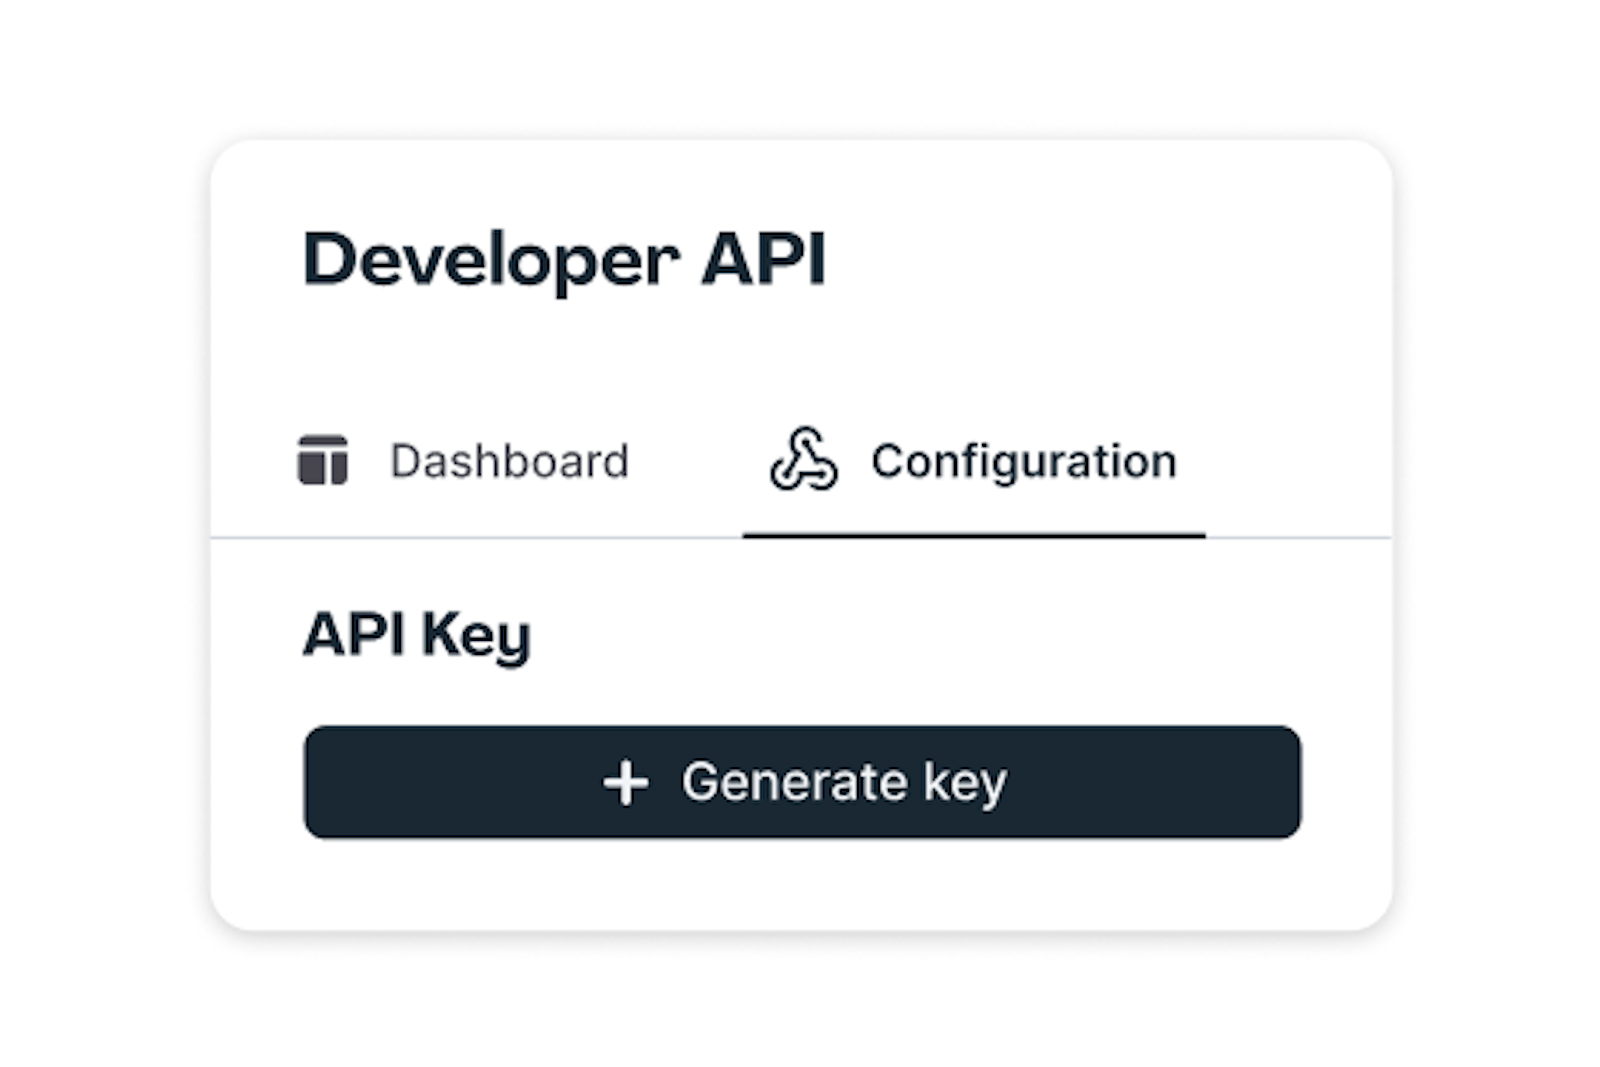Click the word "Key" in the API Key heading

475,635
